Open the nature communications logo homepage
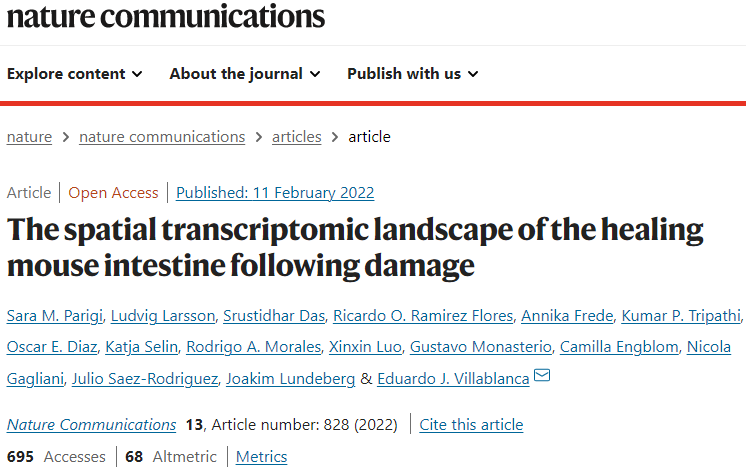Viewport: 746px width, 470px height. point(166,16)
